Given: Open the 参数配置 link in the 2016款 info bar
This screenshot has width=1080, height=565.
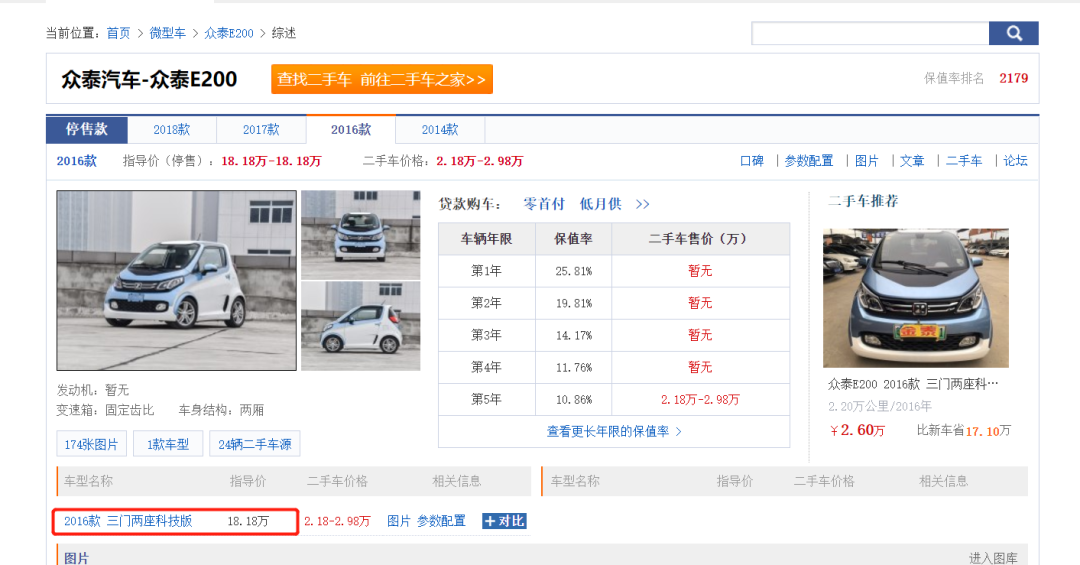Looking at the screenshot, I should tap(809, 161).
